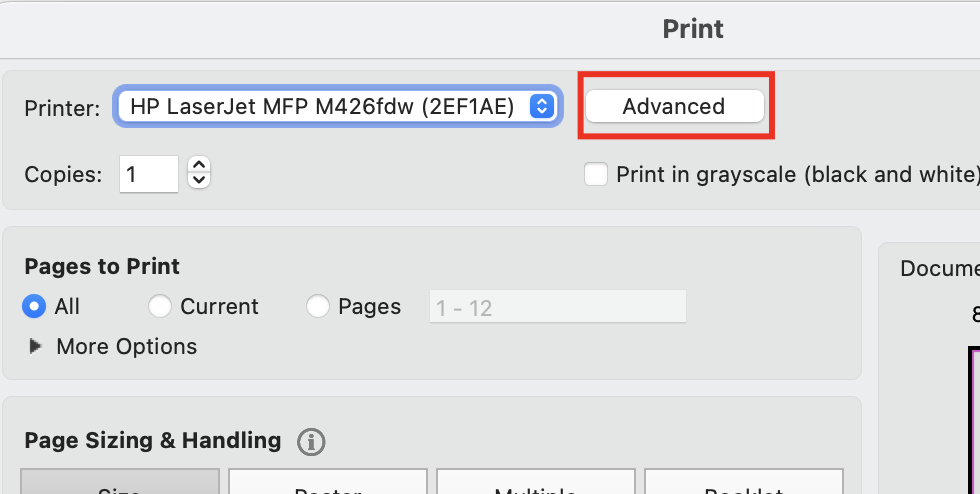Choose the Multiple pages sizing option

click(535, 484)
